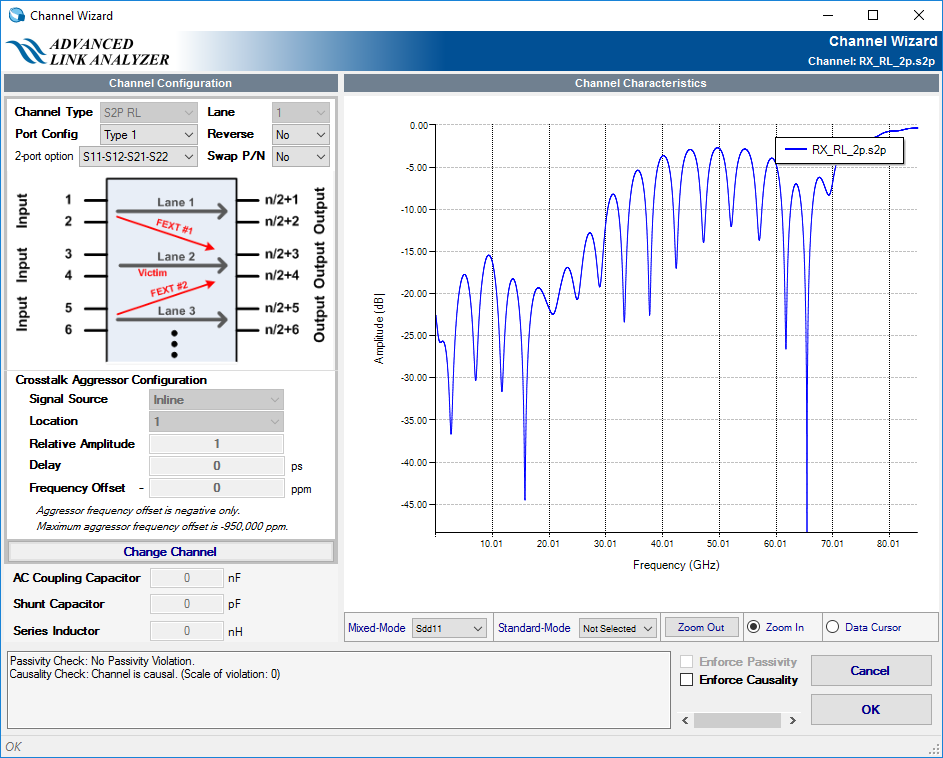943x758 pixels.
Task: Enable the Enforce Causality checkbox
Action: tap(687, 680)
